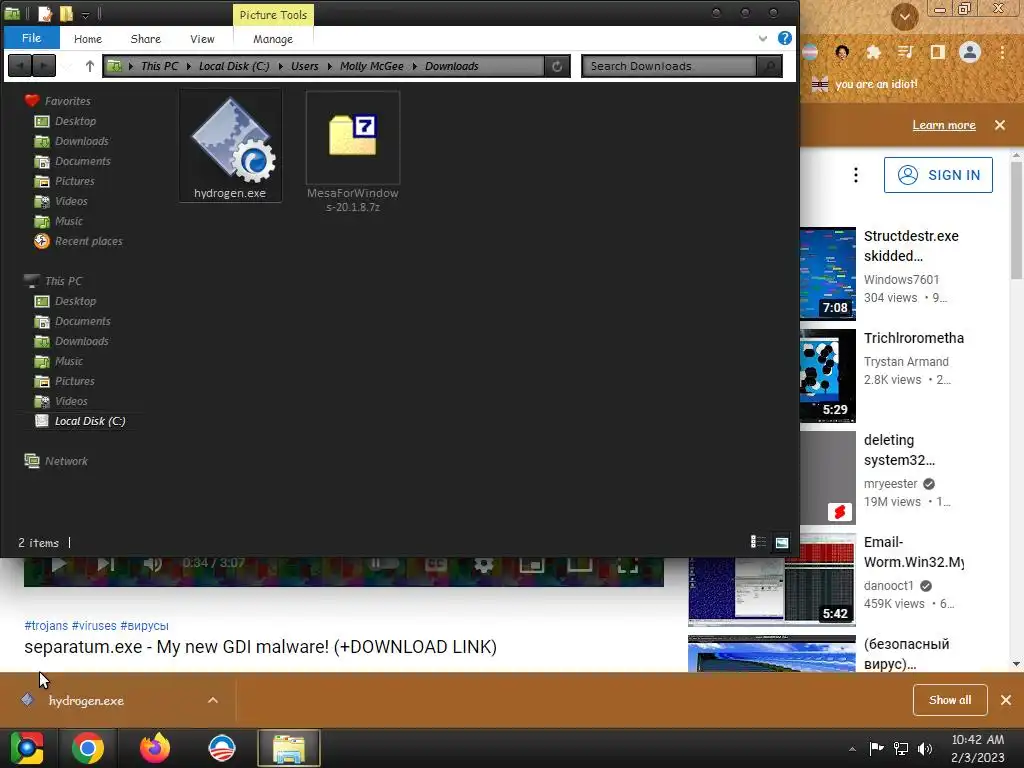This screenshot has height=768, width=1024.
Task: Open the Trichlrorometha video thumbnail
Action: (x=828, y=376)
